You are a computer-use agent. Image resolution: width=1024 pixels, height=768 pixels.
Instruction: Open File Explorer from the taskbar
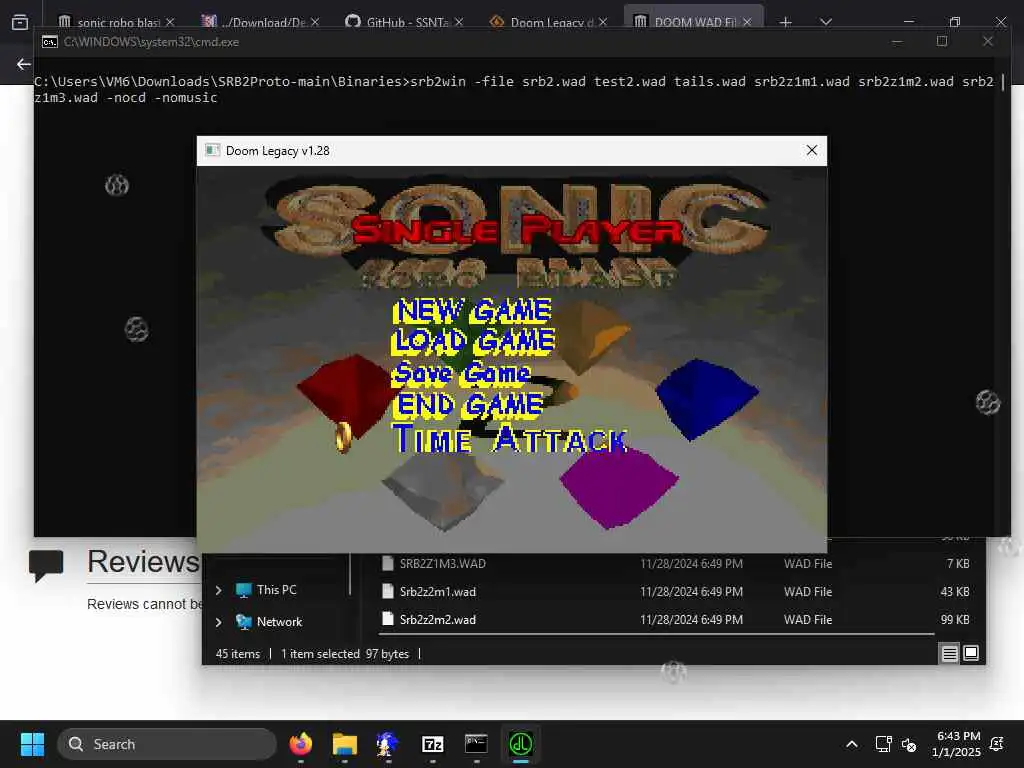344,744
